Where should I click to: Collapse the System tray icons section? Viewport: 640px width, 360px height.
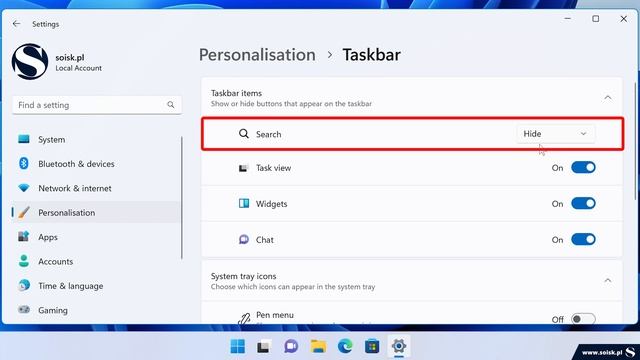(608, 280)
